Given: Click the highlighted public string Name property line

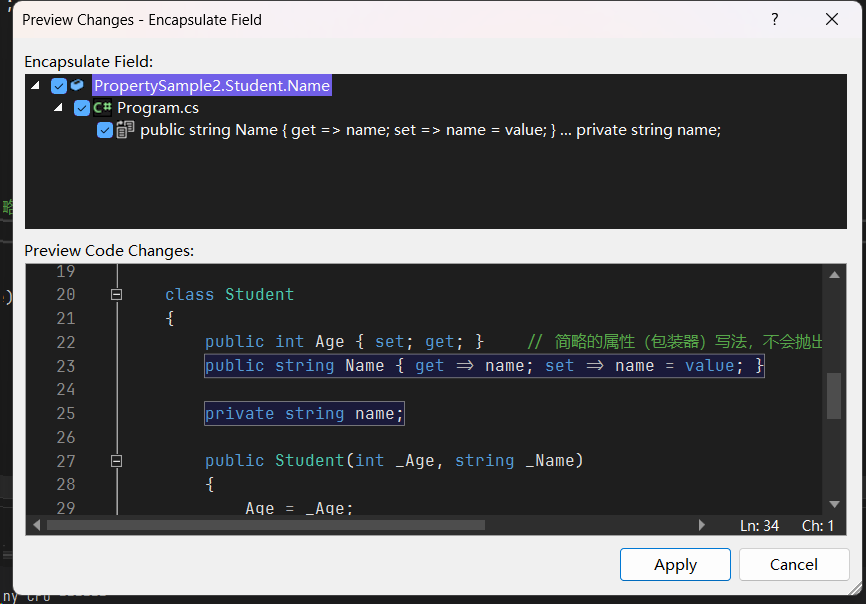Looking at the screenshot, I should (484, 366).
